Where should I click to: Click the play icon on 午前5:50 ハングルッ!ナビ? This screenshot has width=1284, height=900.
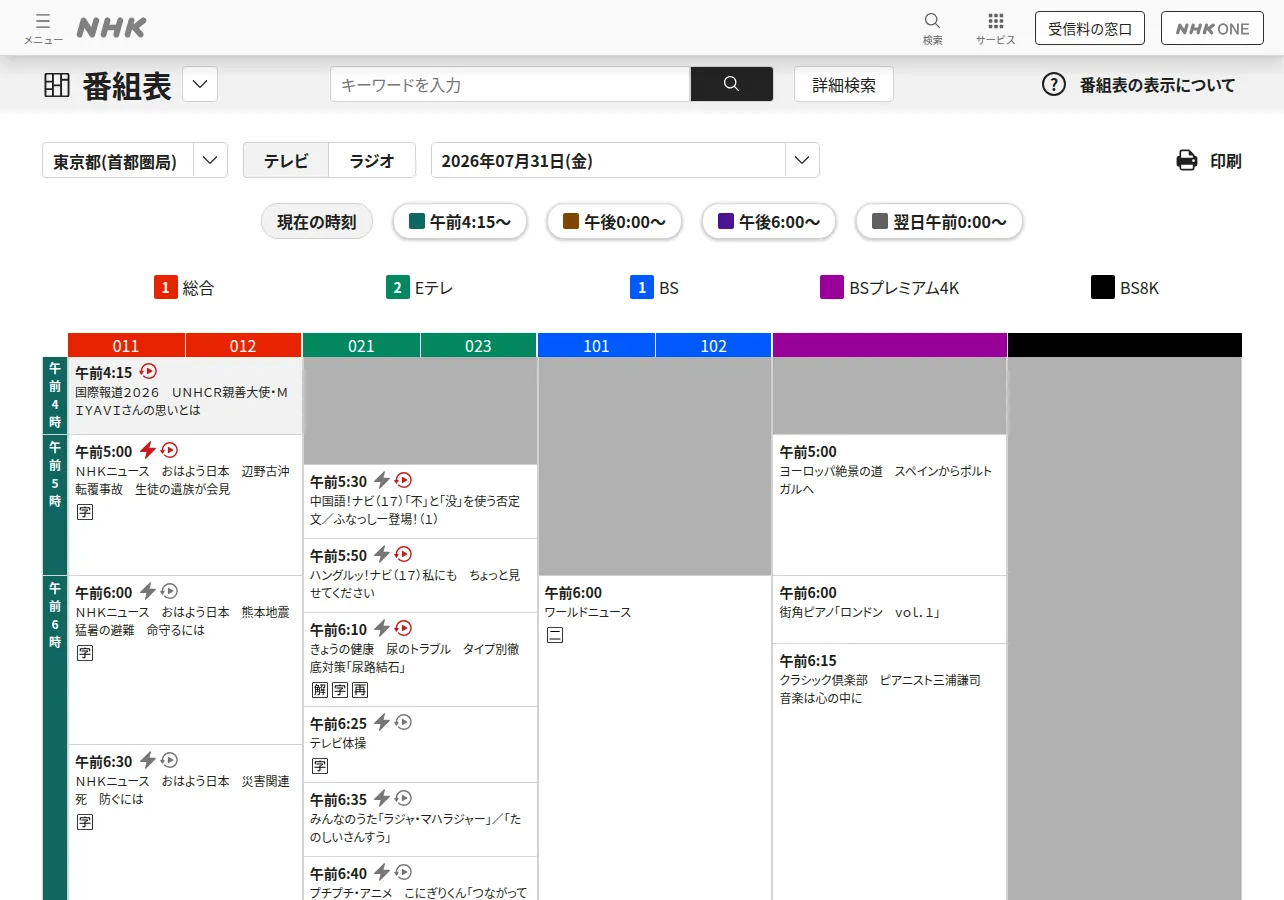(x=403, y=554)
